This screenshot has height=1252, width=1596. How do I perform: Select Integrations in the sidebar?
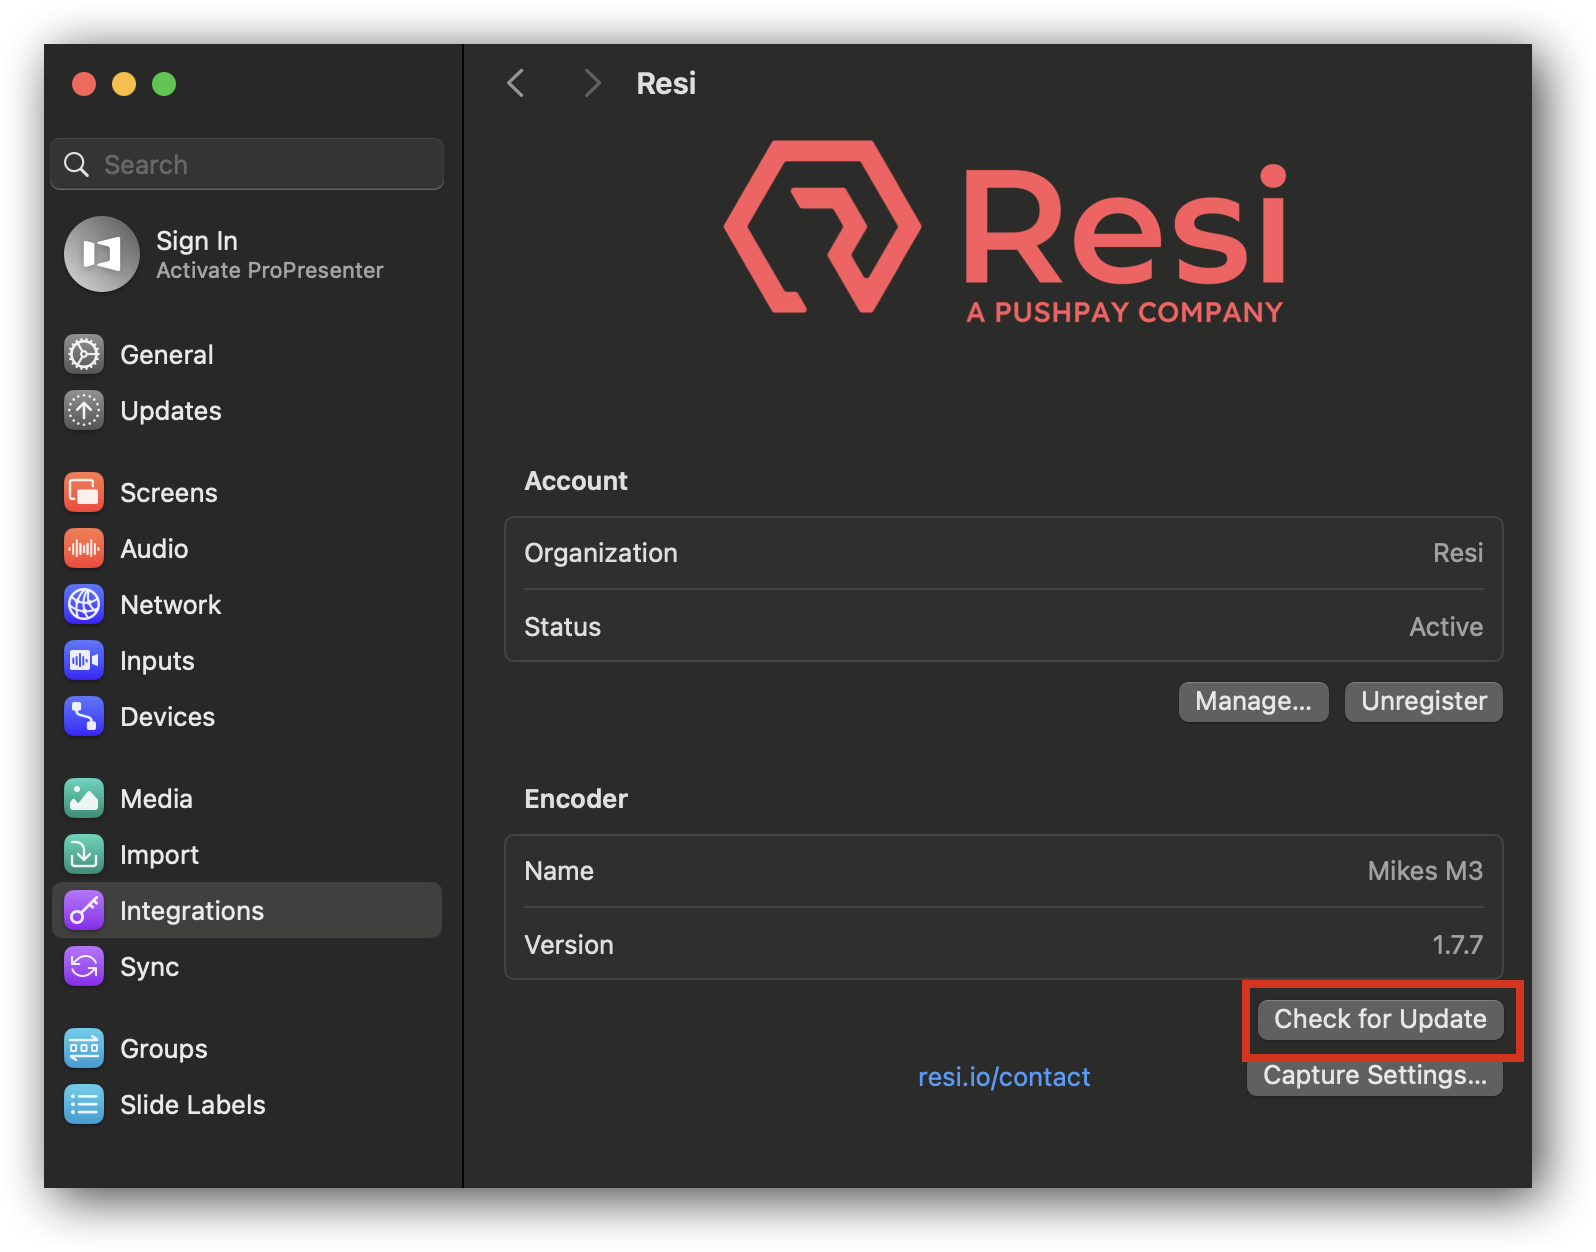tap(192, 910)
